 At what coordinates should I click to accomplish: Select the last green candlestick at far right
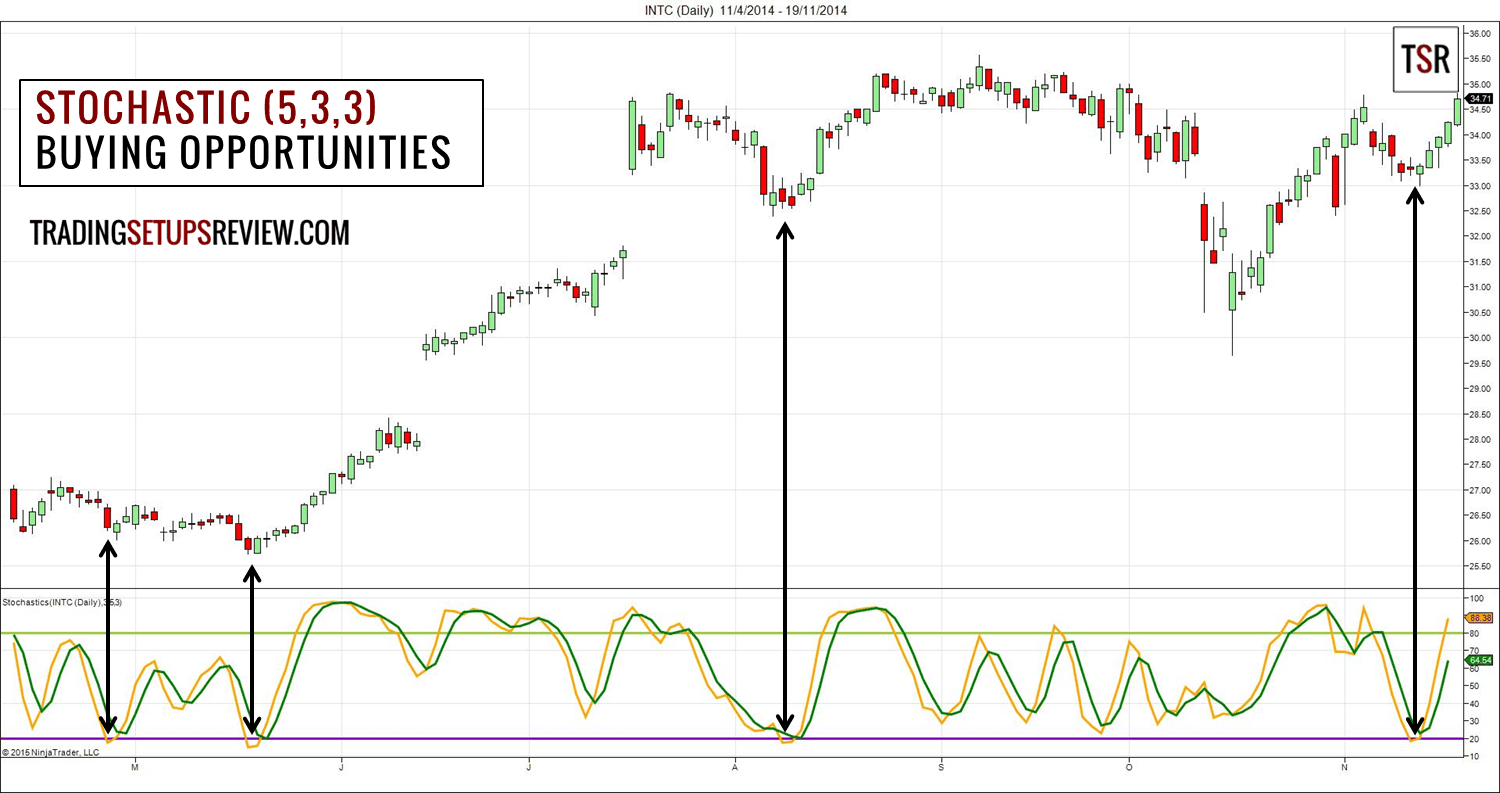(x=1457, y=110)
